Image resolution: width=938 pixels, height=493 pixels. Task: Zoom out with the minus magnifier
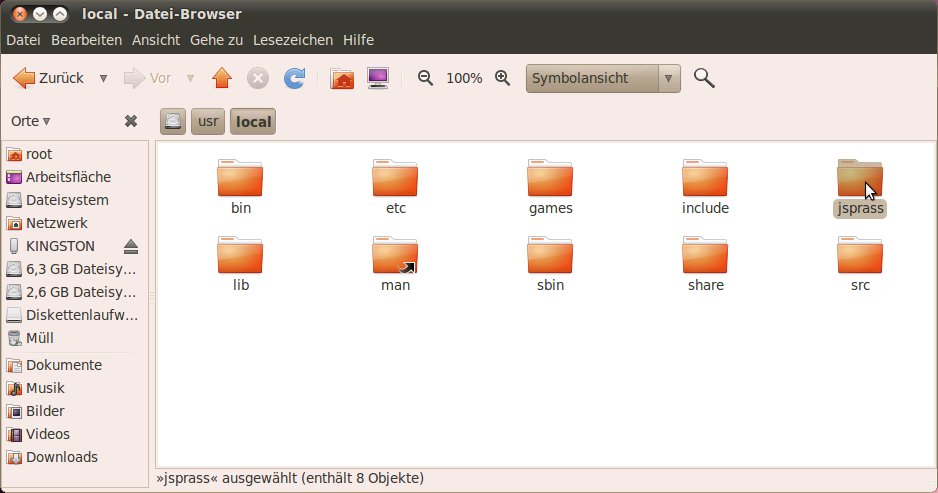(x=425, y=78)
